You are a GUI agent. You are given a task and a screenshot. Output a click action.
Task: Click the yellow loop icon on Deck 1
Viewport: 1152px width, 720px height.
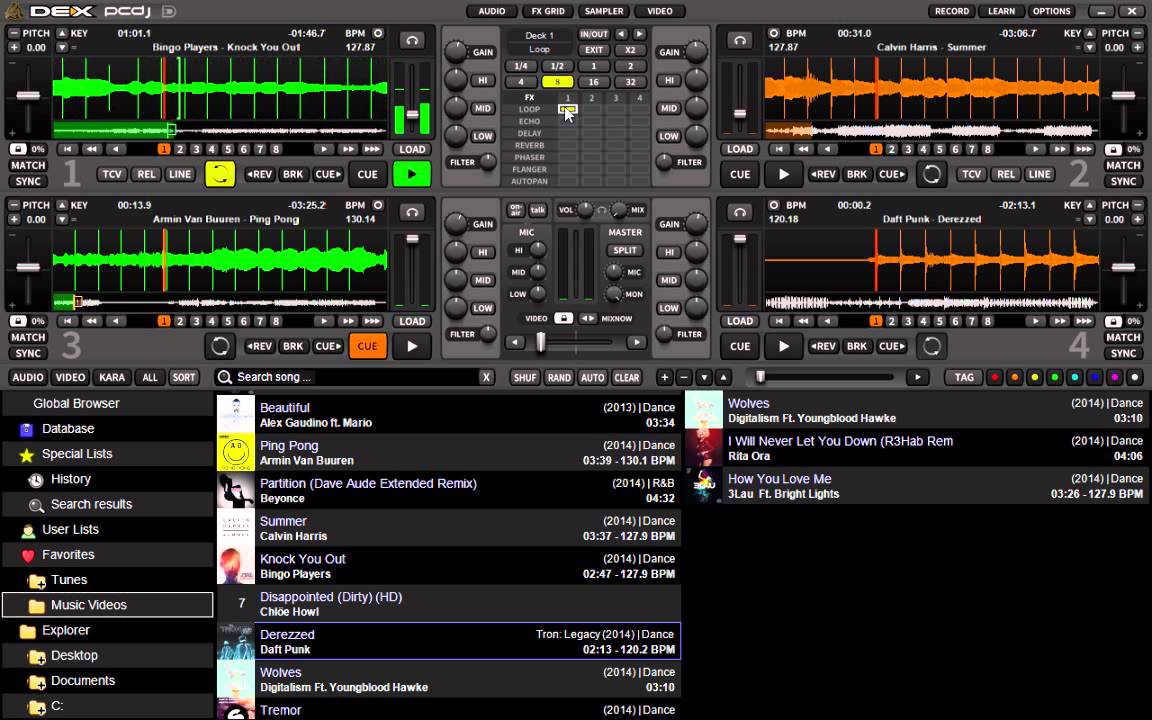coord(220,174)
